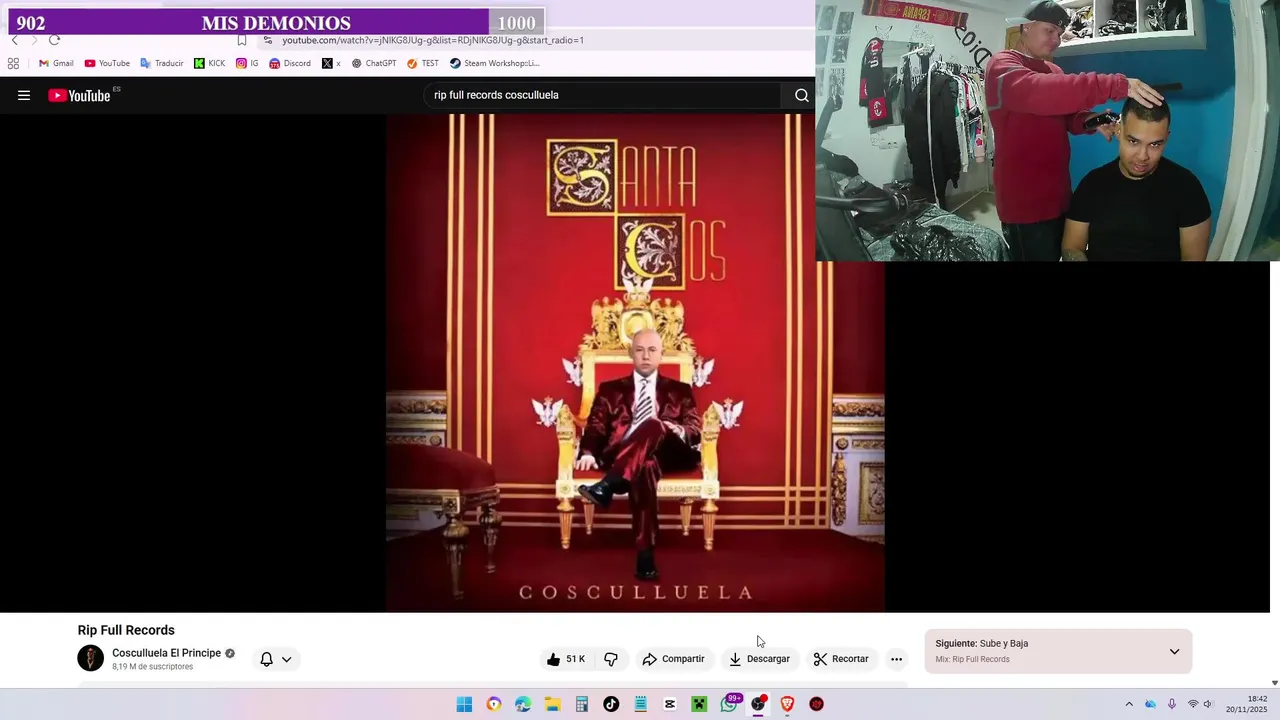Image resolution: width=1280 pixels, height=720 pixels.
Task: Open the YouTube hamburger guide menu
Action: click(x=24, y=95)
